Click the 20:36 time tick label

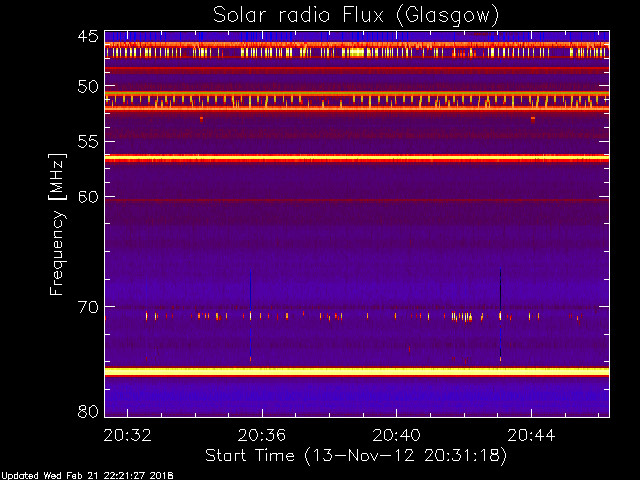(262, 435)
